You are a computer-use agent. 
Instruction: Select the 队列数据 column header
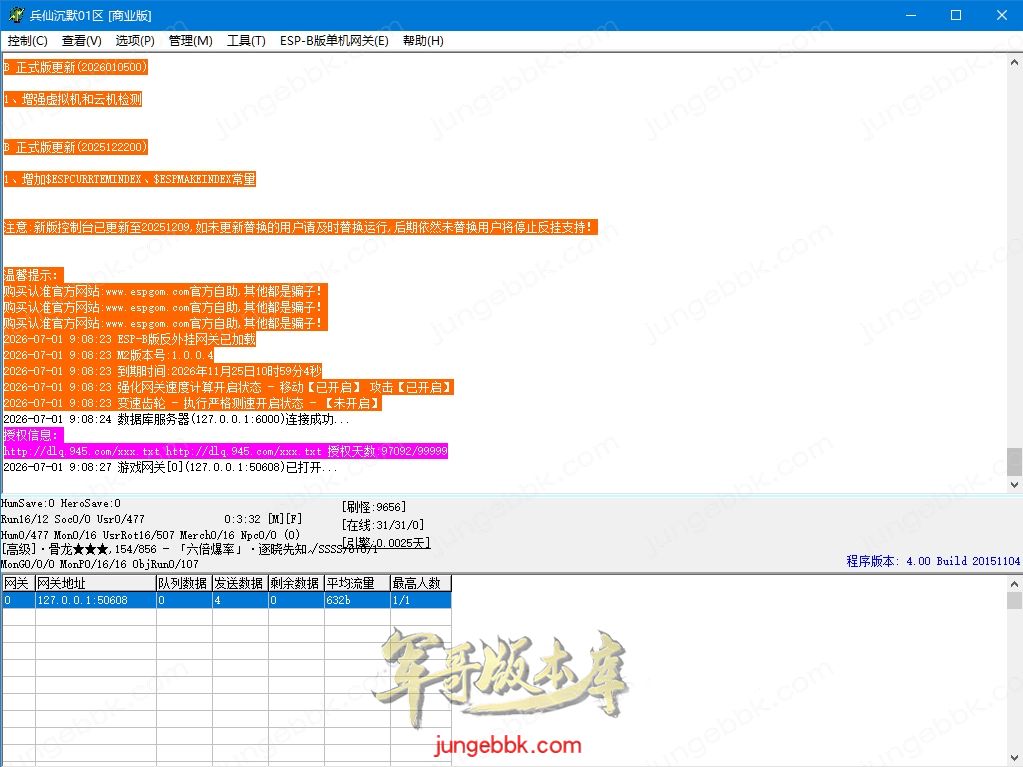[184, 583]
